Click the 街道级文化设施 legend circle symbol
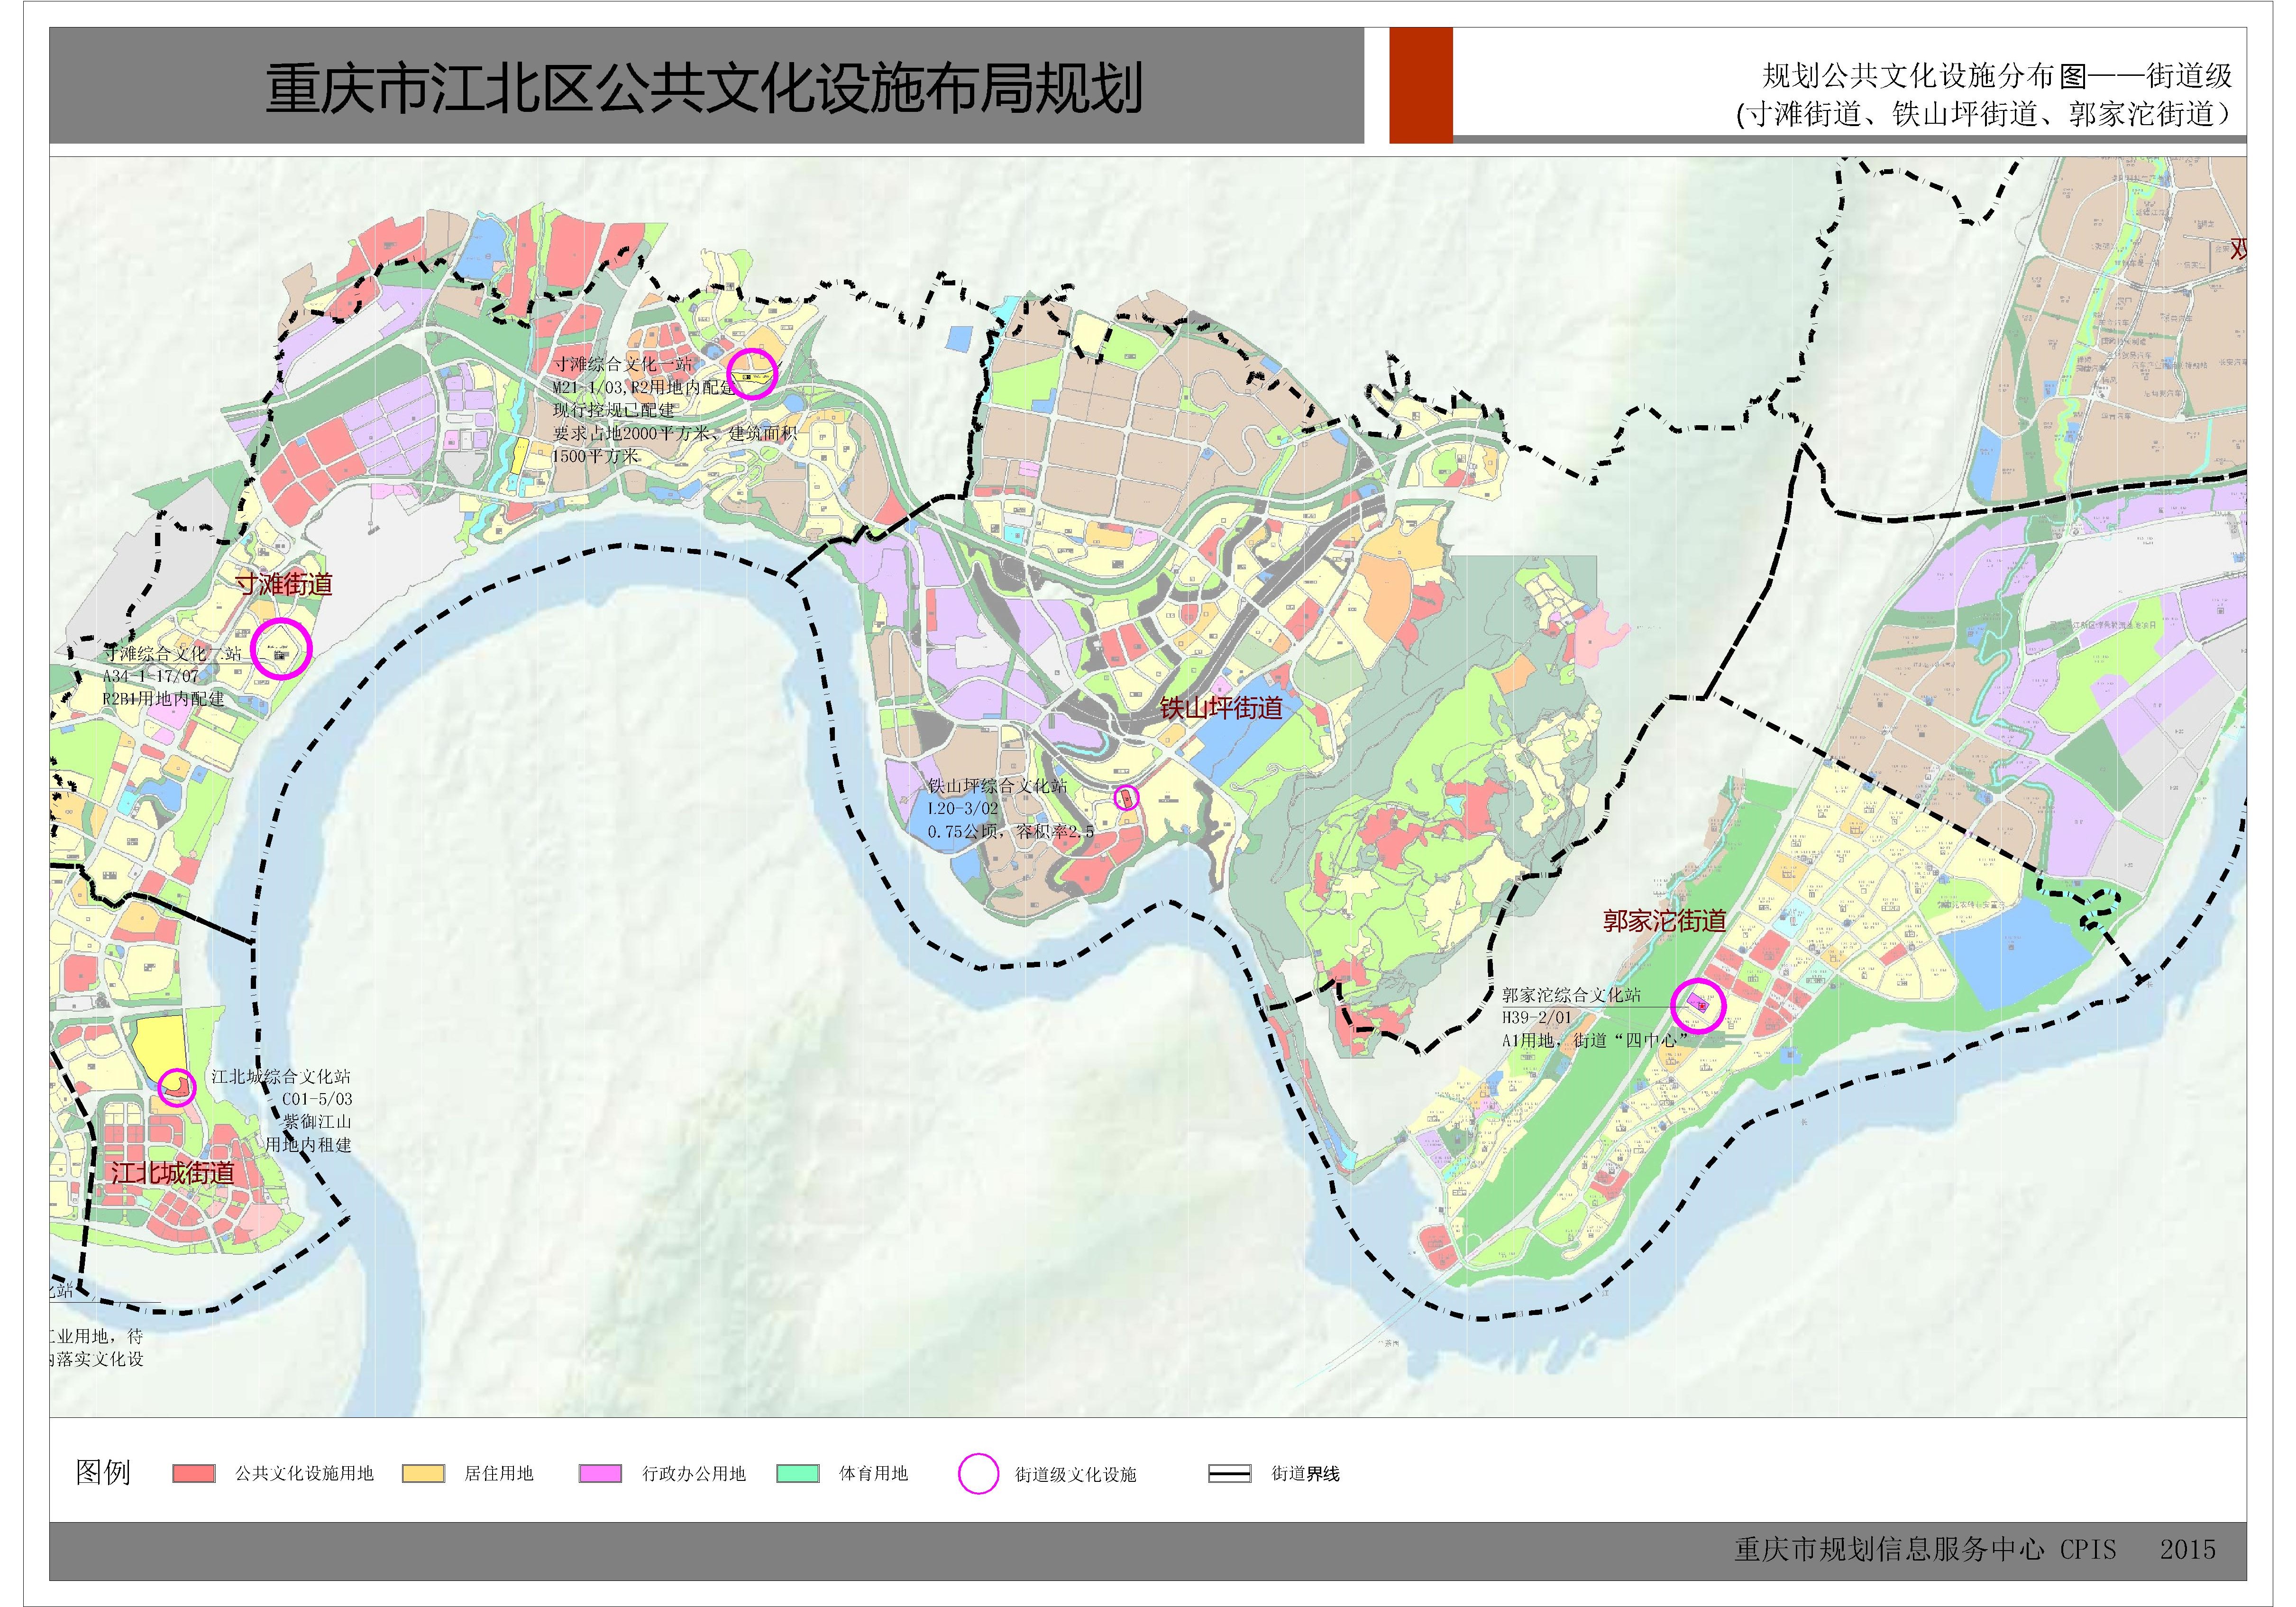 coord(978,1473)
